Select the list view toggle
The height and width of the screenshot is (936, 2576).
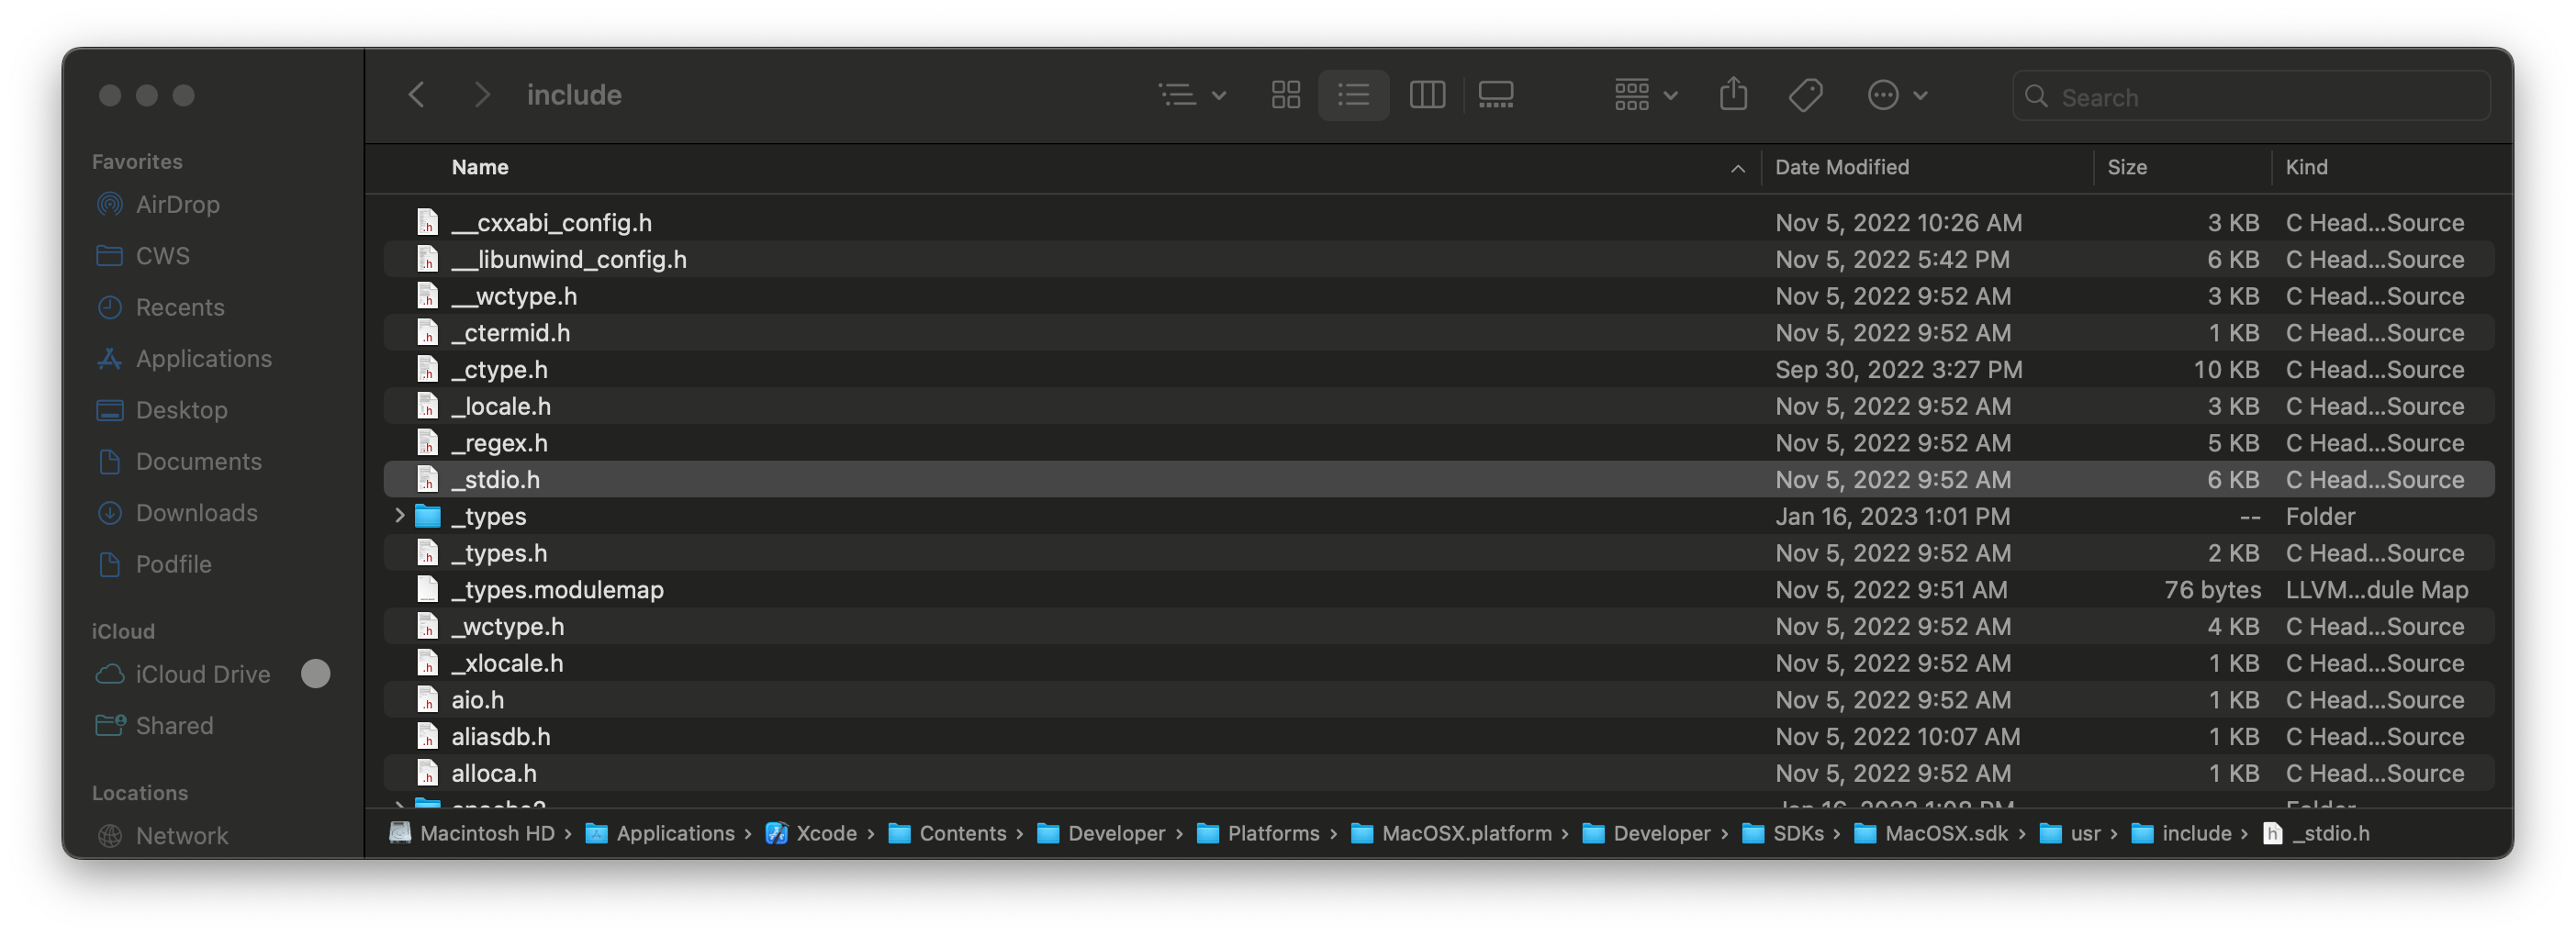pyautogui.click(x=1353, y=96)
